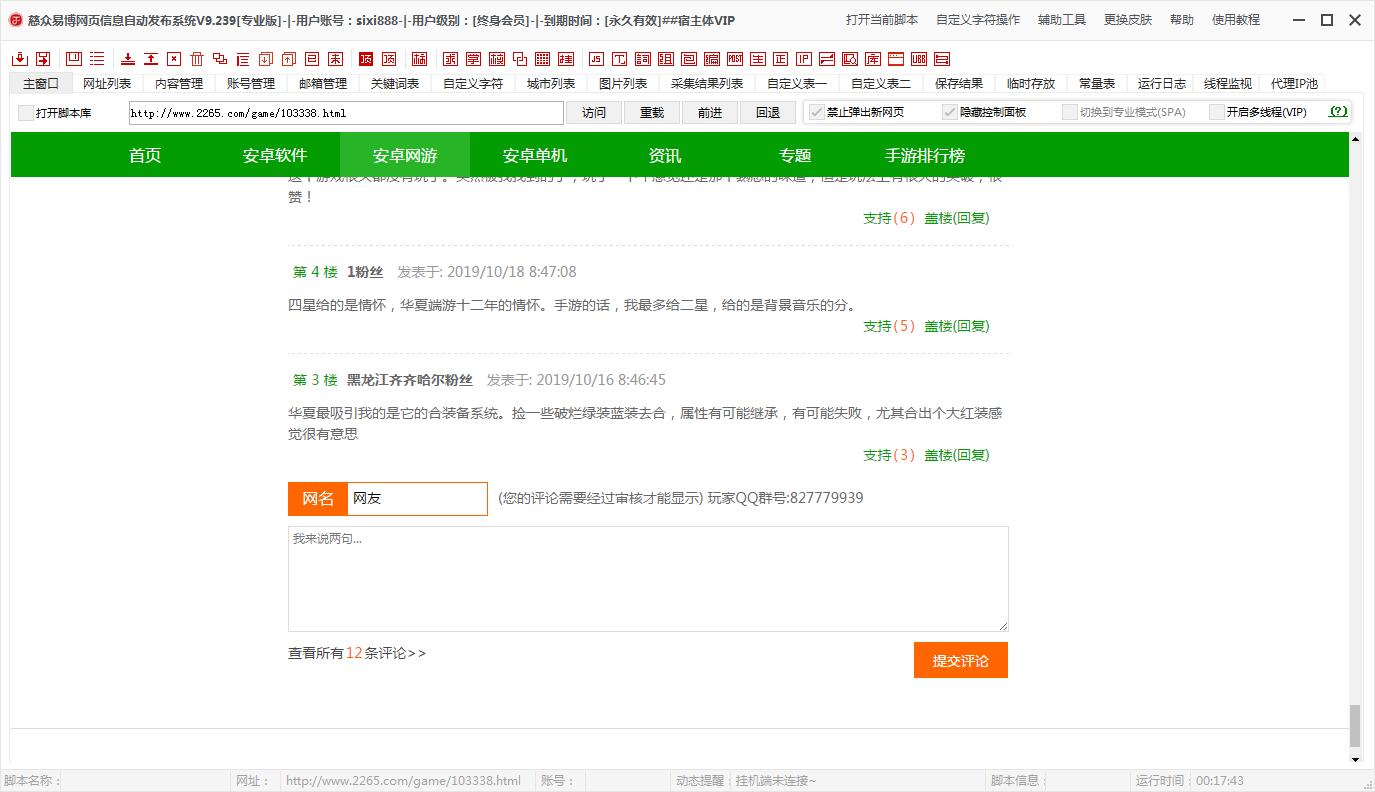Click the 访问 visit button

(594, 113)
